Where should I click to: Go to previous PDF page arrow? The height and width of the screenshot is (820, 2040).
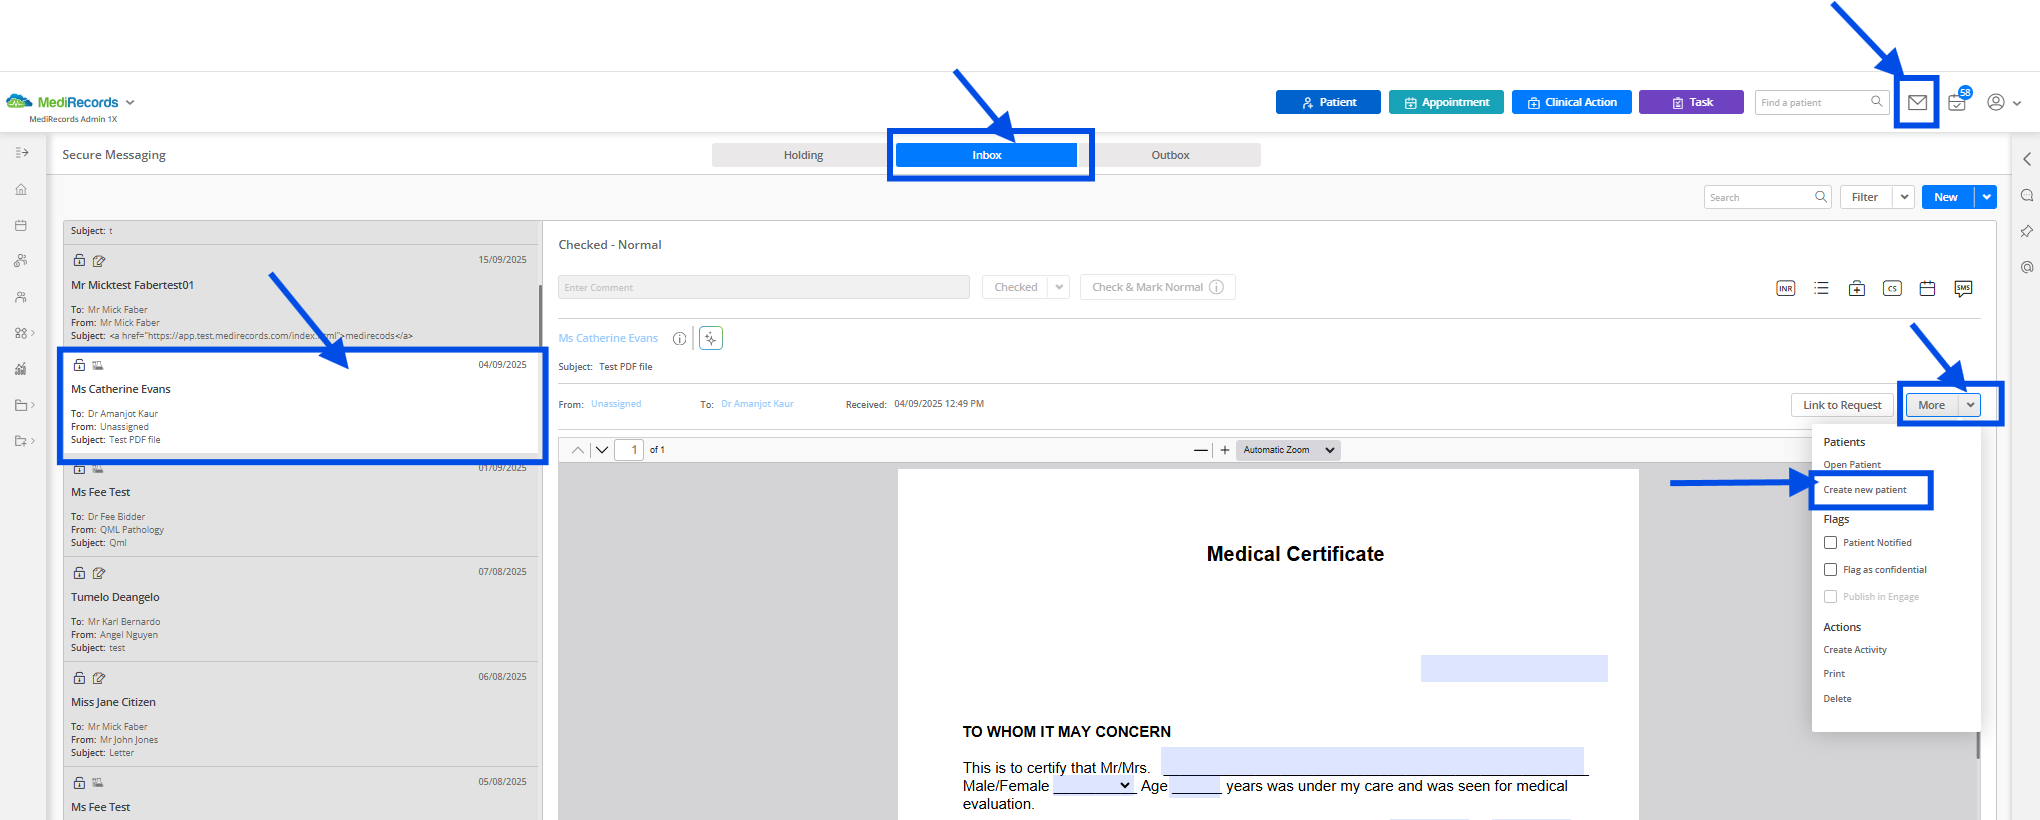(x=578, y=450)
